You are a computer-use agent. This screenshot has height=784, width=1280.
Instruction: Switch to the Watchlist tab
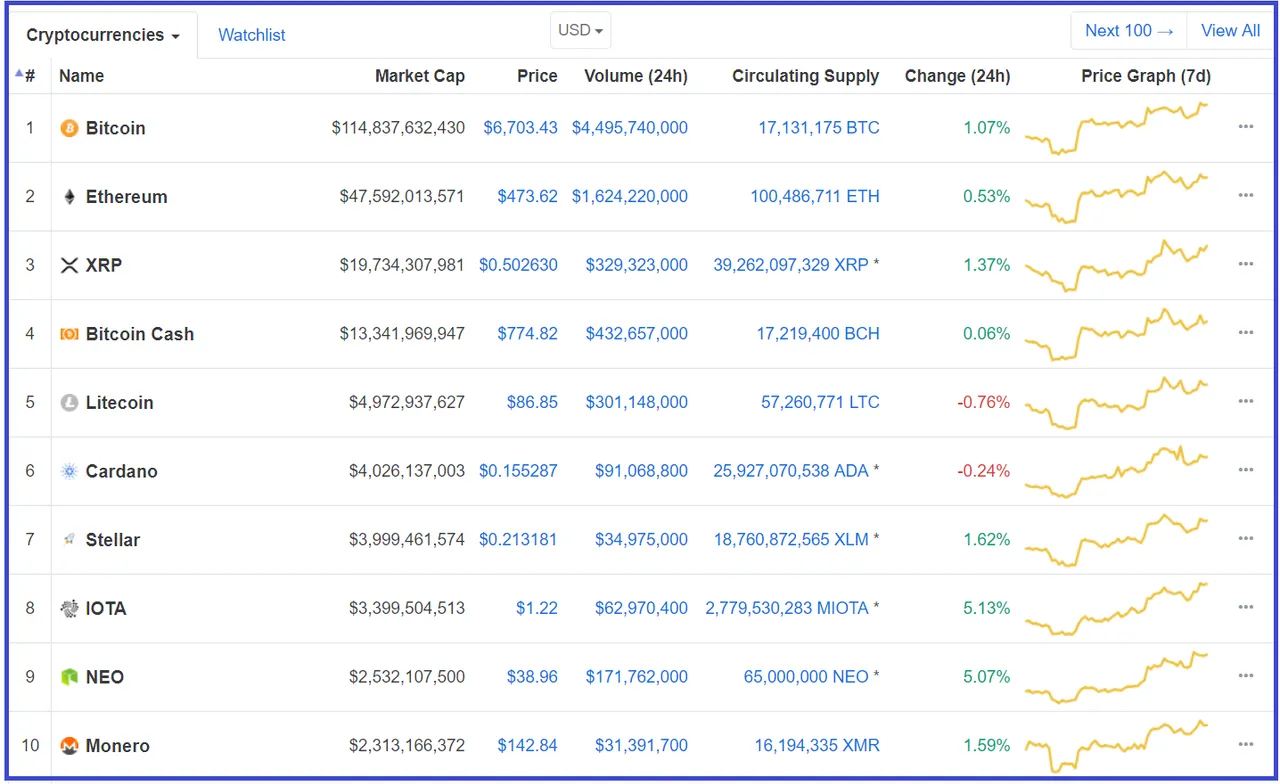click(x=252, y=35)
